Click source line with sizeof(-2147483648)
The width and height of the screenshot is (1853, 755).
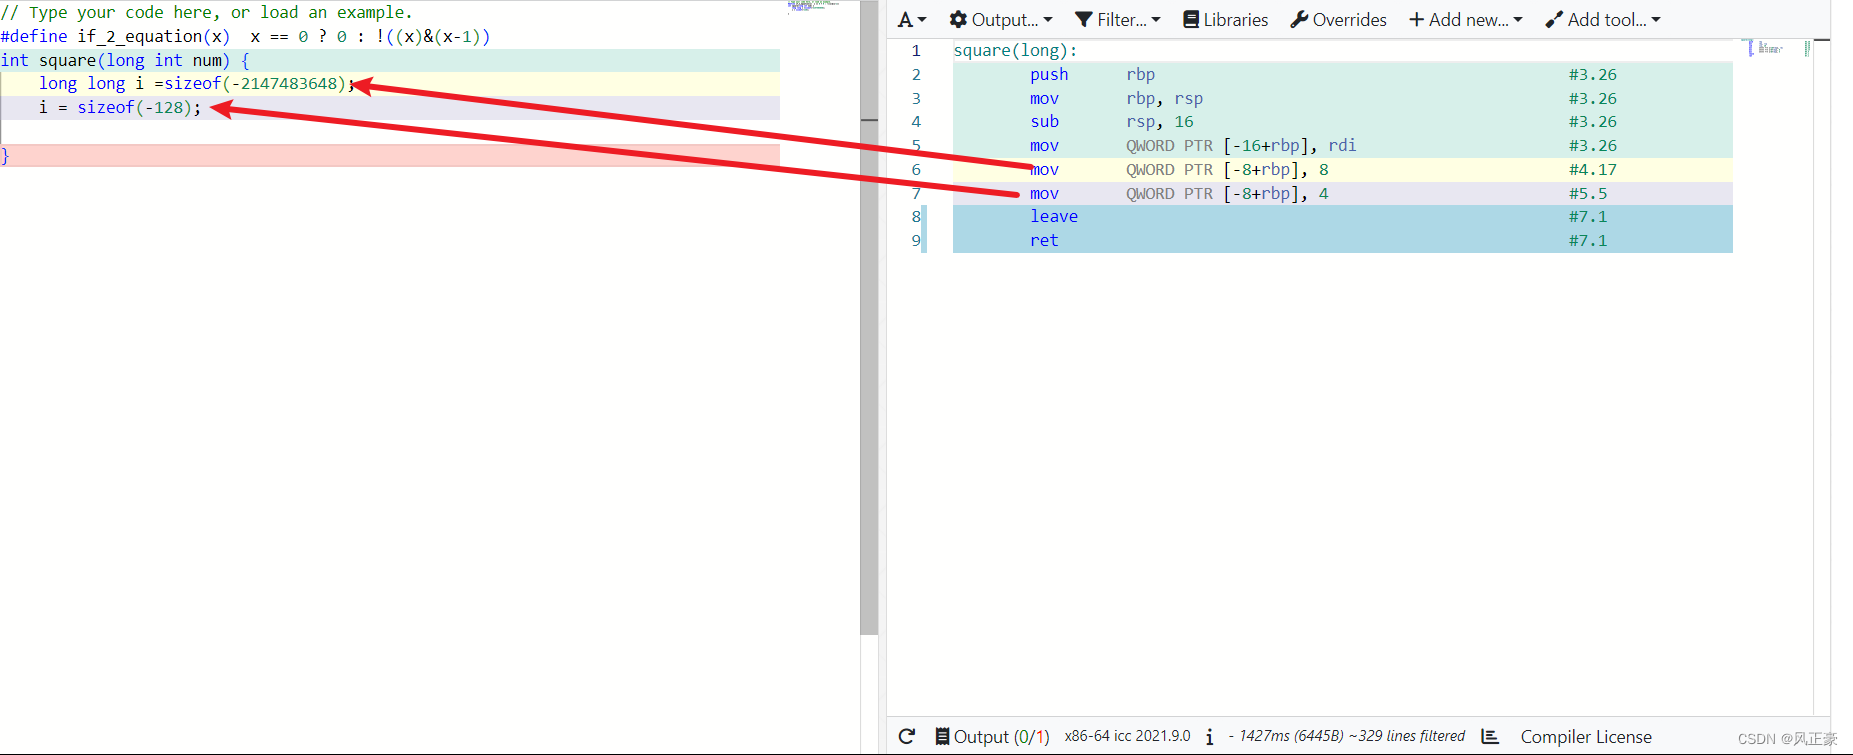tap(390, 84)
